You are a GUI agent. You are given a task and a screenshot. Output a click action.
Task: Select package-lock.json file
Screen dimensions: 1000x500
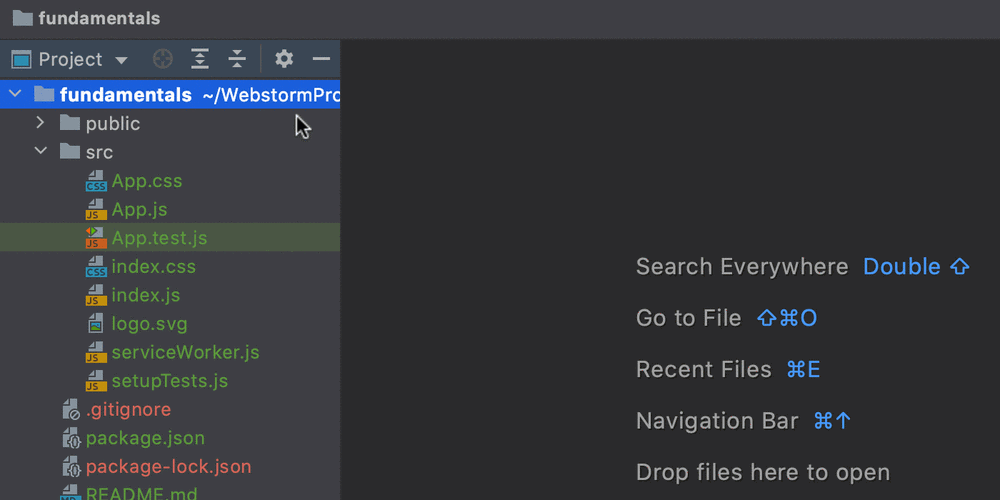(170, 467)
